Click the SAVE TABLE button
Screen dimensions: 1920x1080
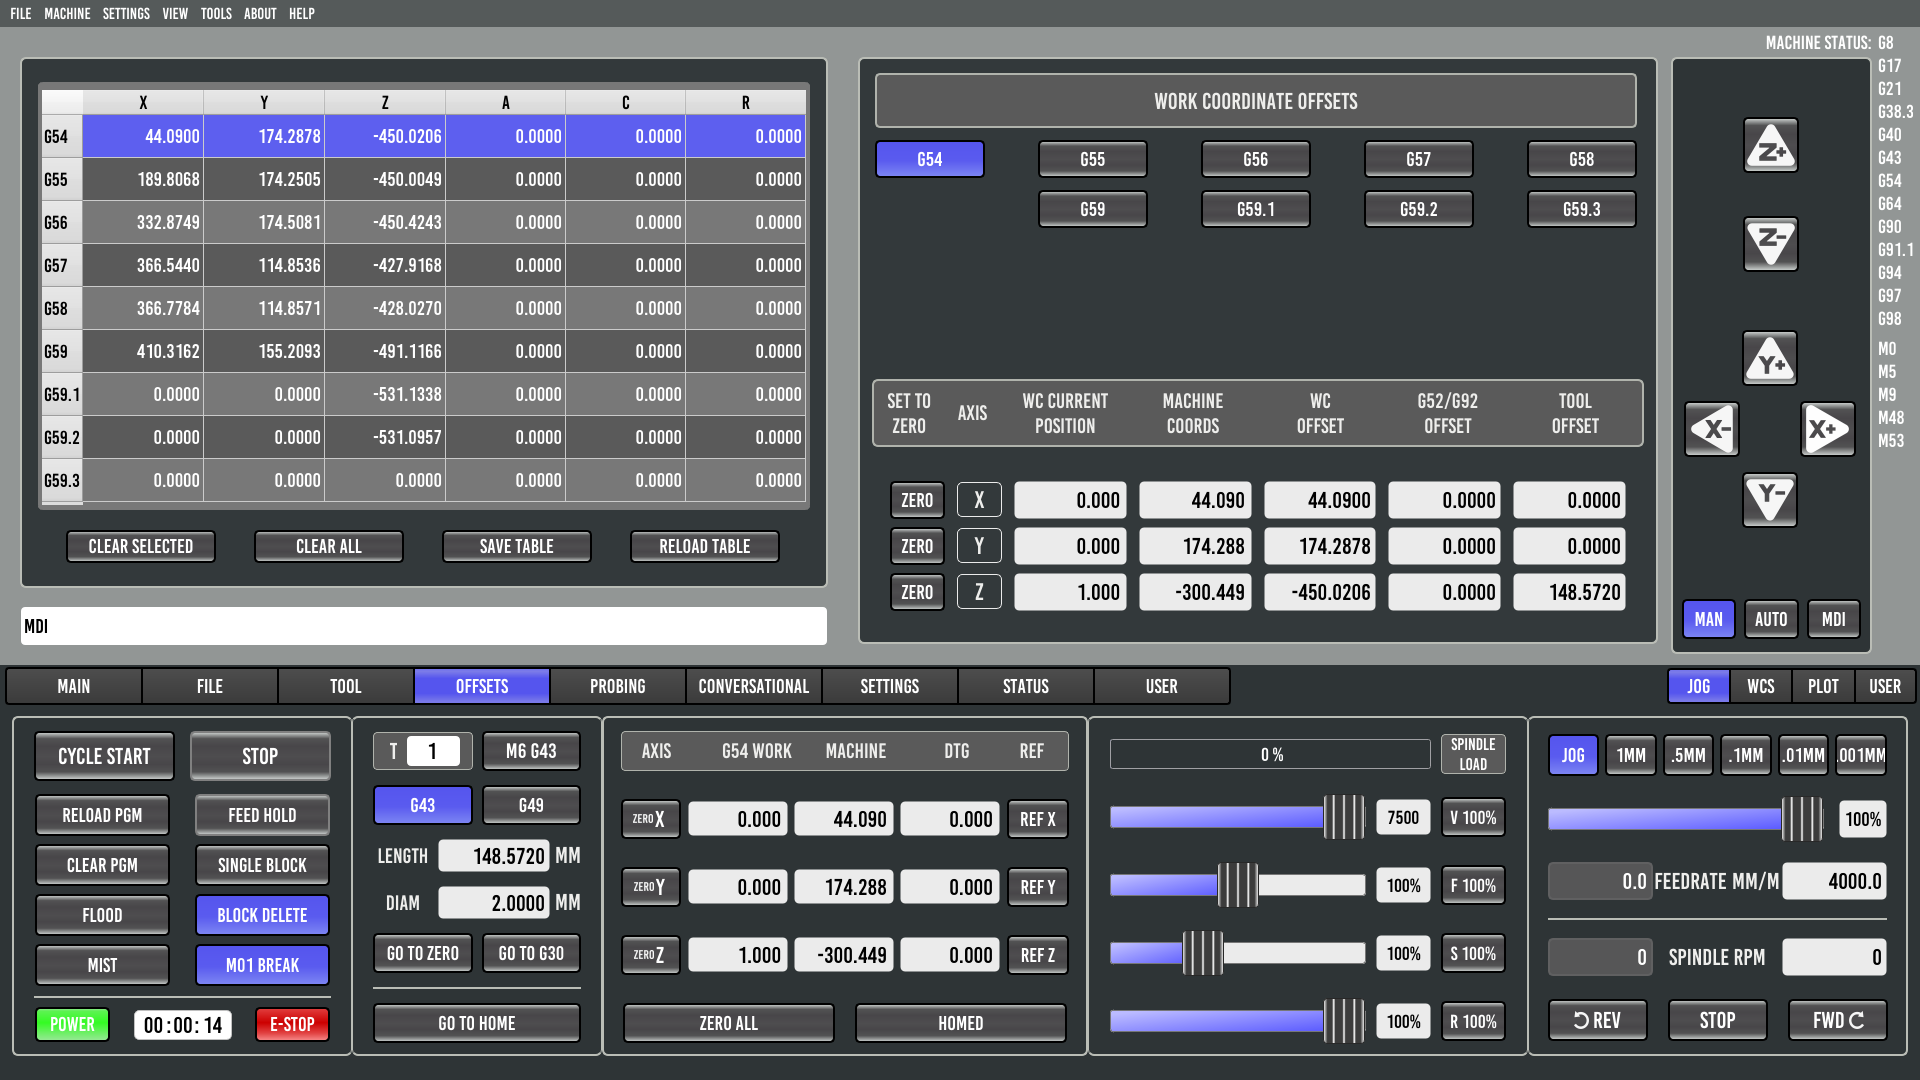click(516, 546)
